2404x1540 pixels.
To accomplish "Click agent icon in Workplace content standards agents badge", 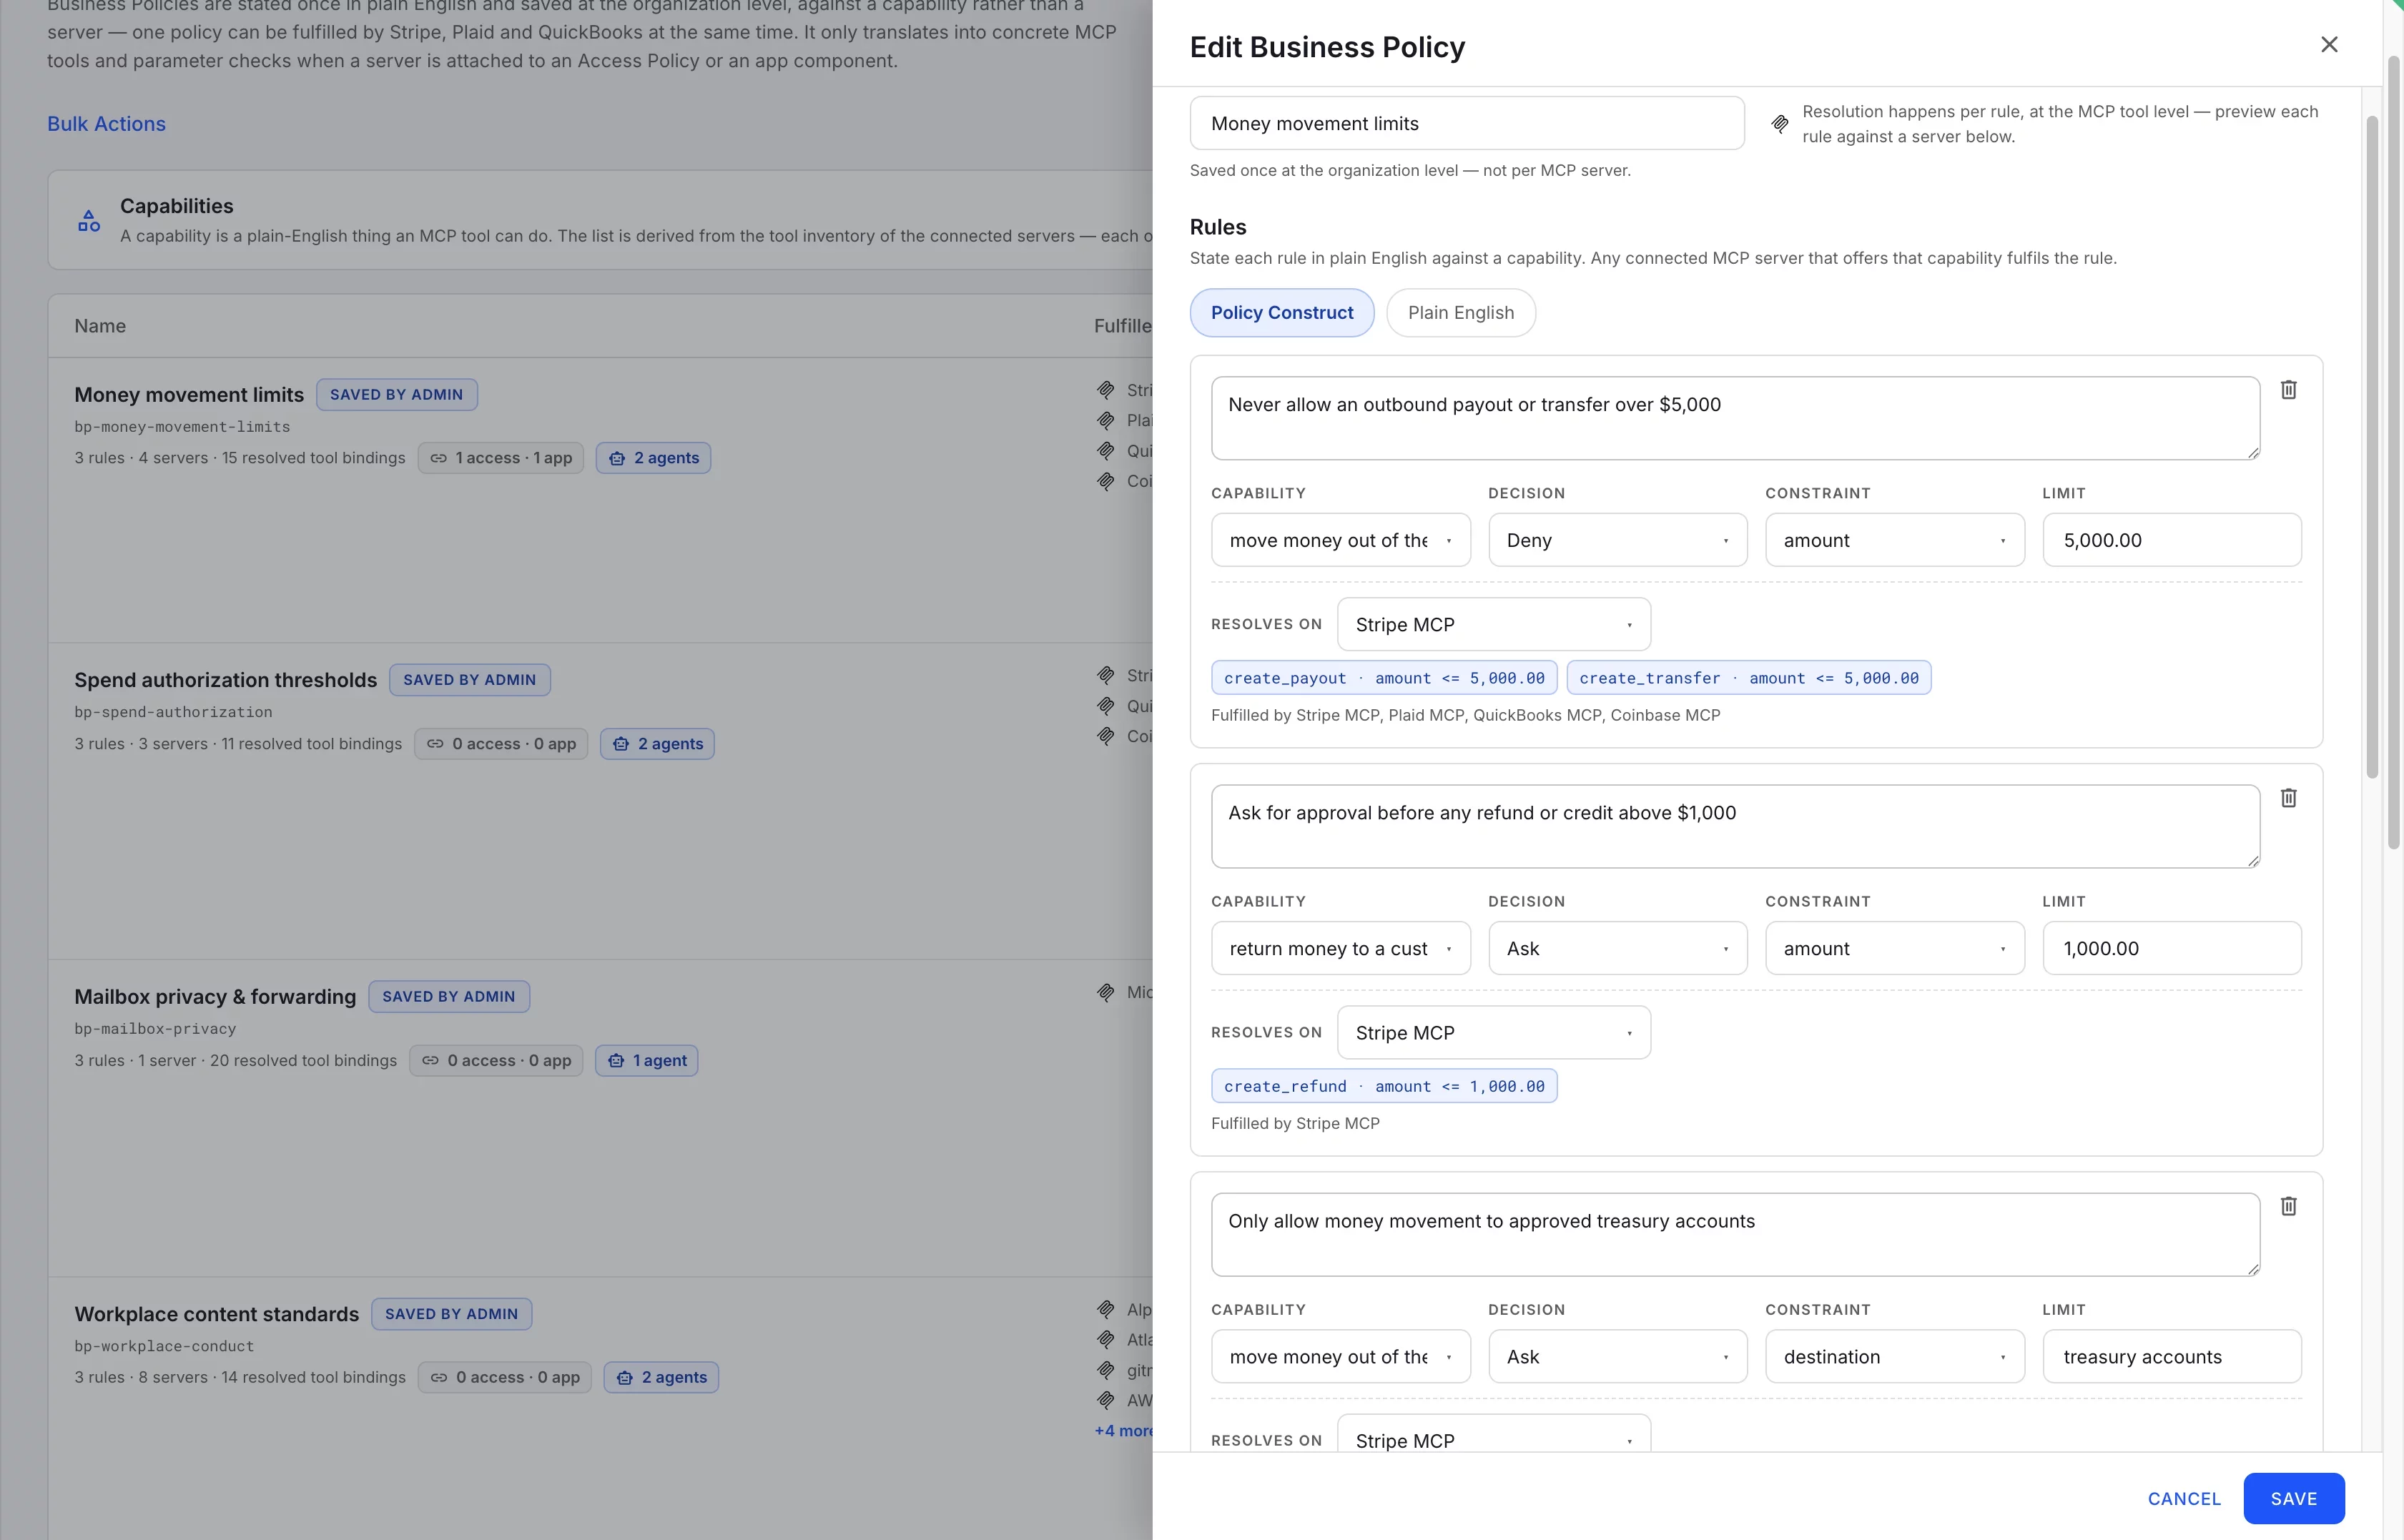I will click(625, 1378).
